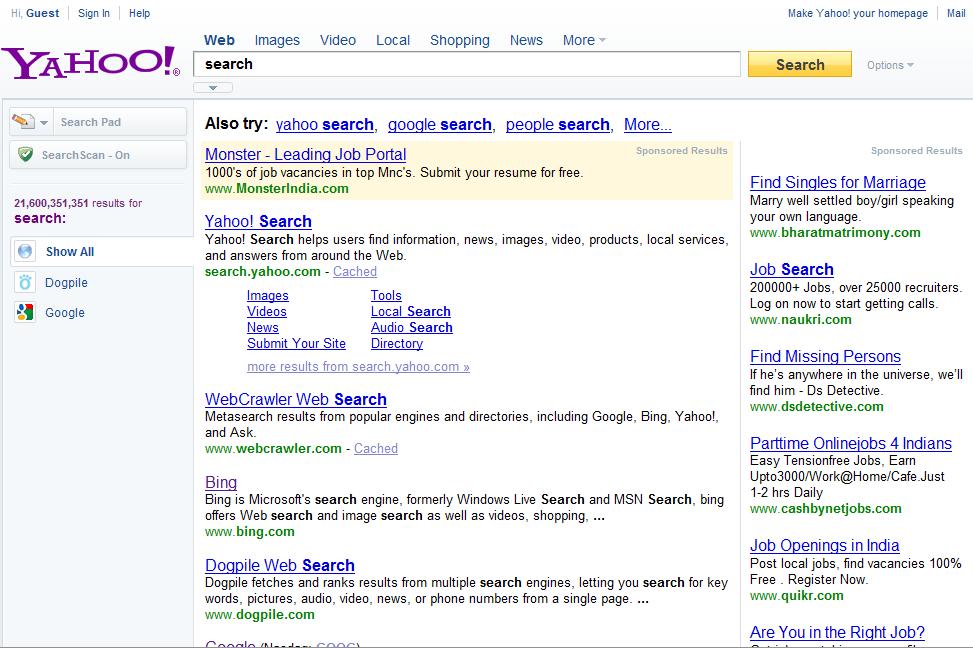The width and height of the screenshot is (973, 648).
Task: Expand the search assist arrow below search box
Action: tap(213, 88)
